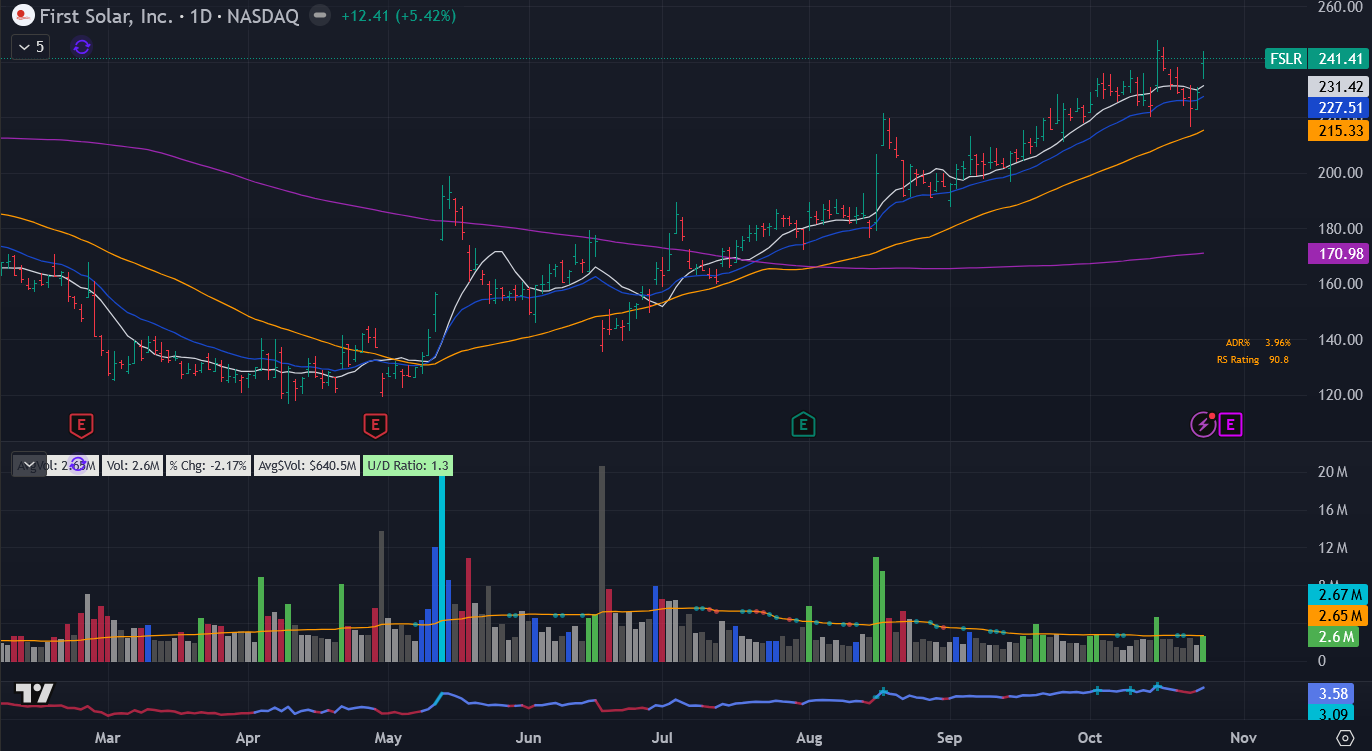Click the purple upcoming earnings E marker

[1230, 425]
